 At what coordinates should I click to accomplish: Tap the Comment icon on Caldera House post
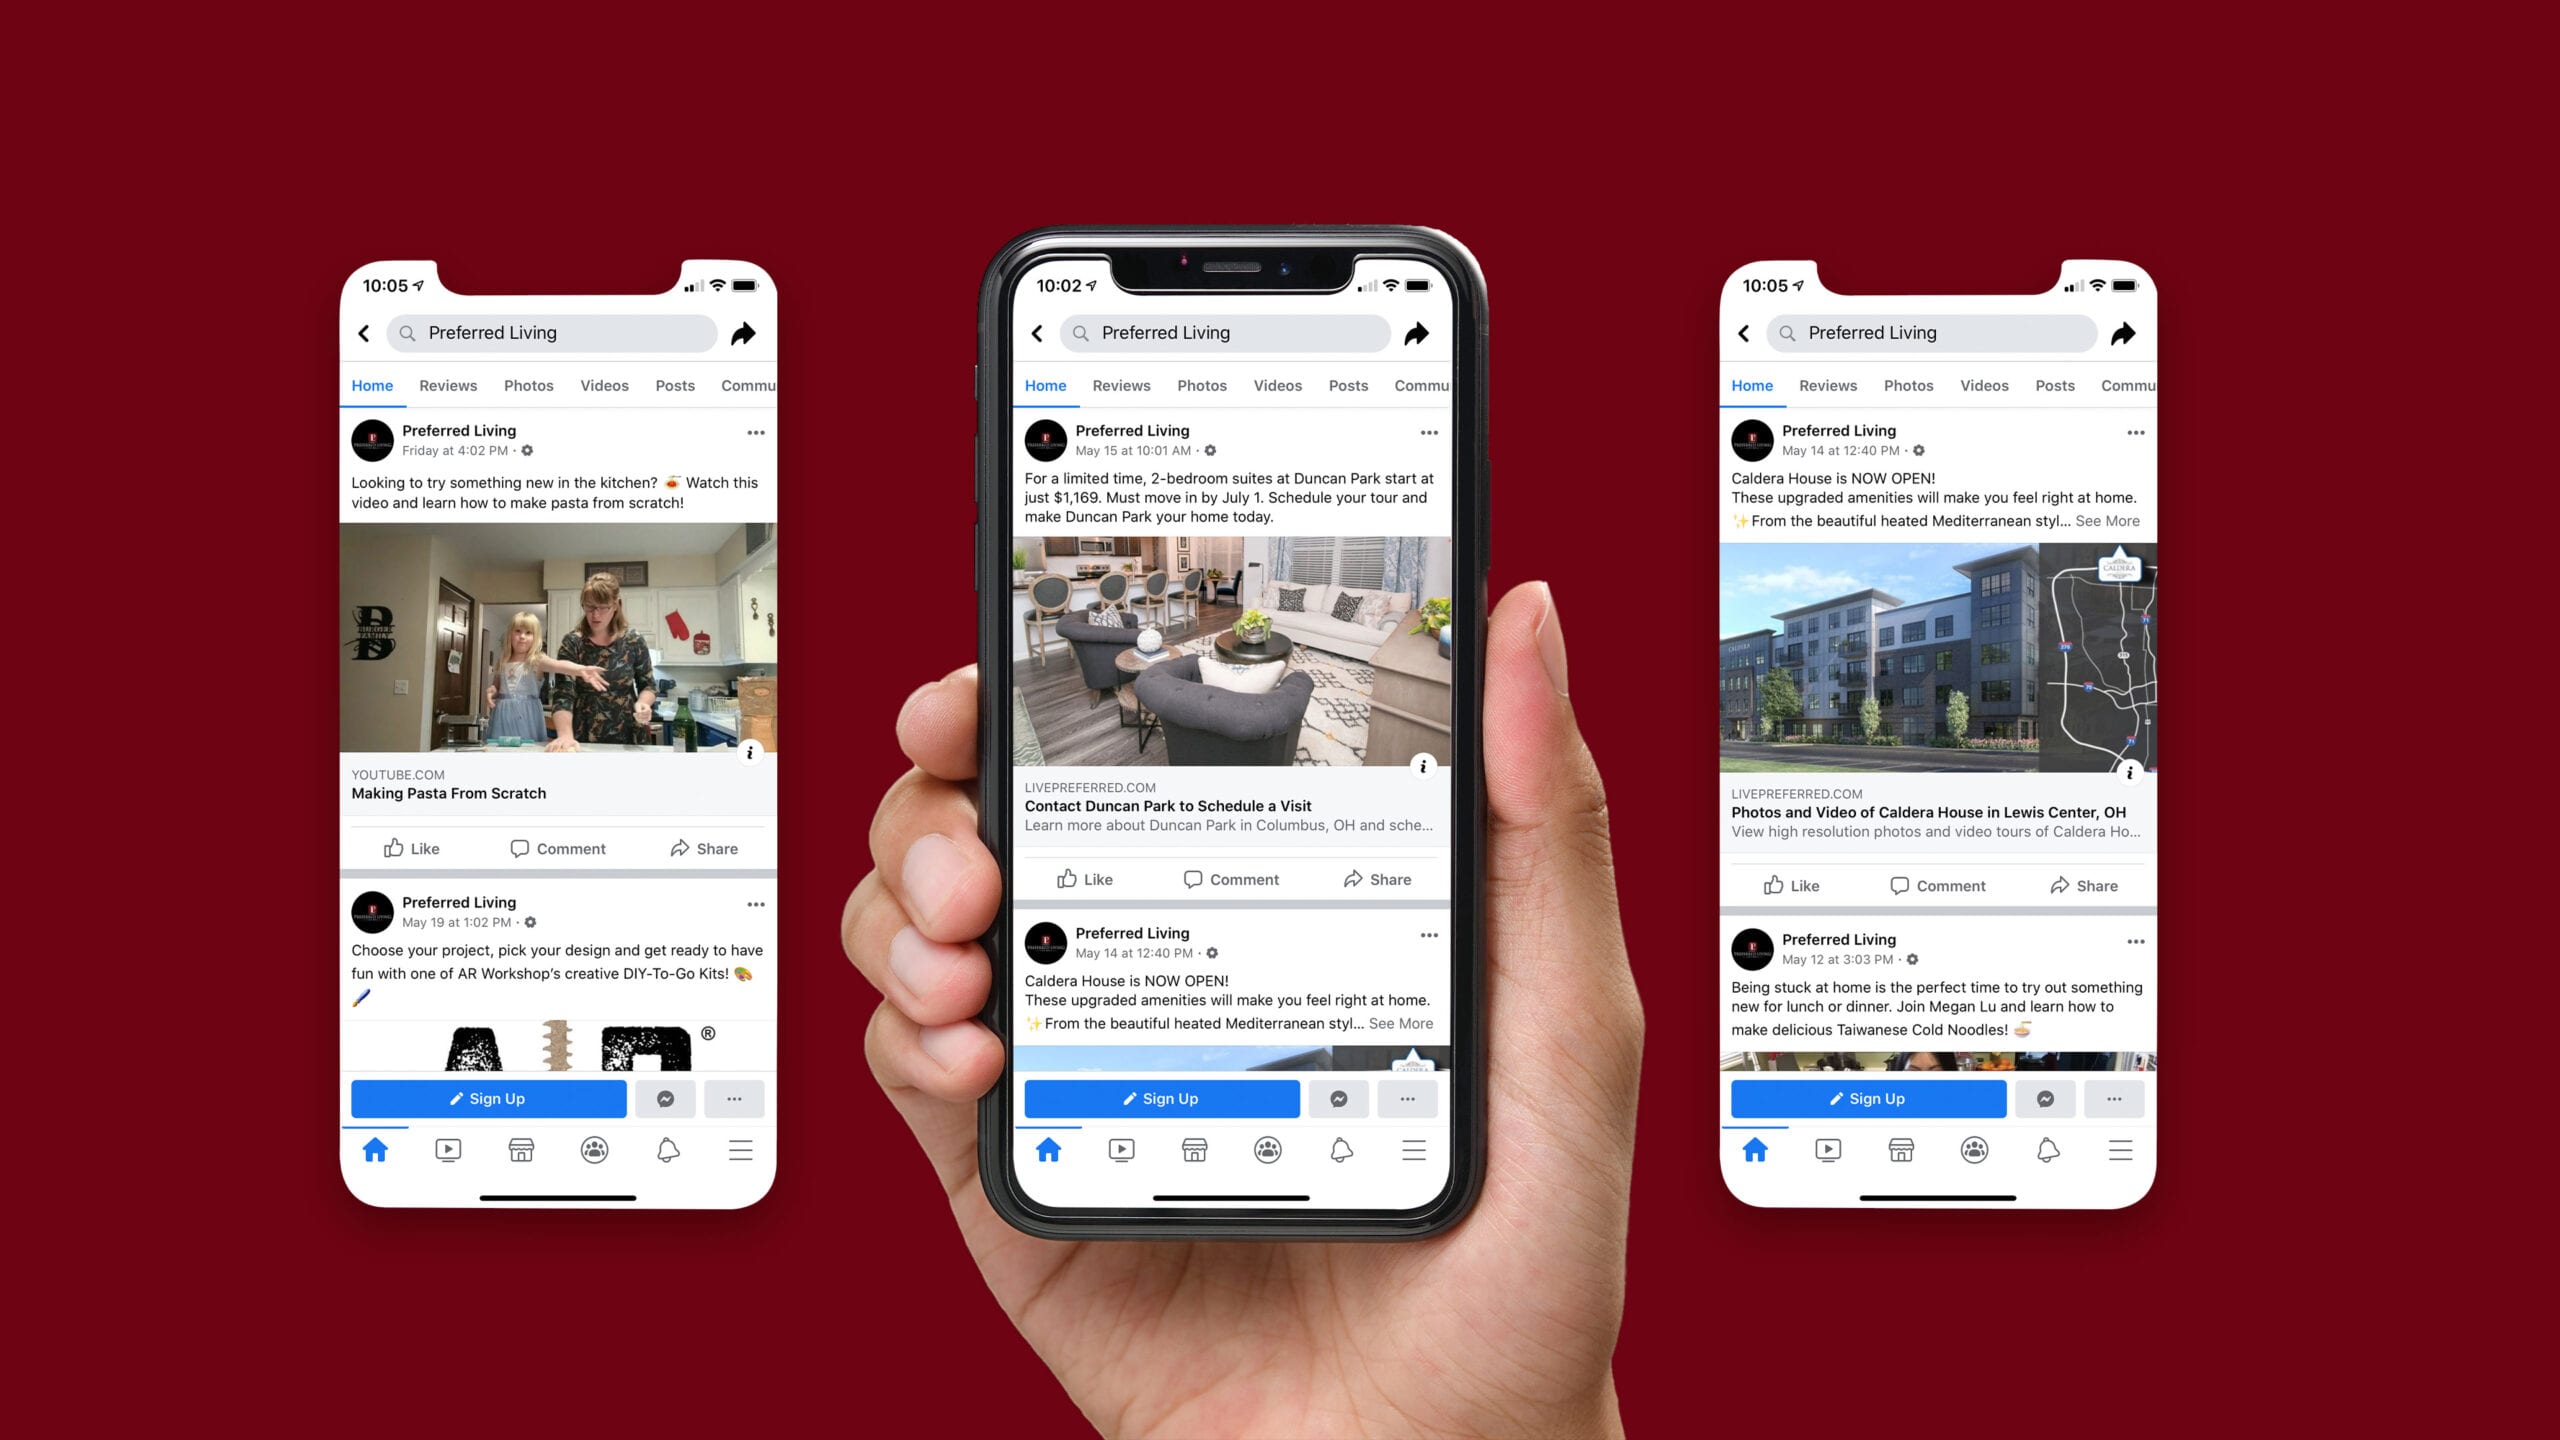tap(1934, 884)
